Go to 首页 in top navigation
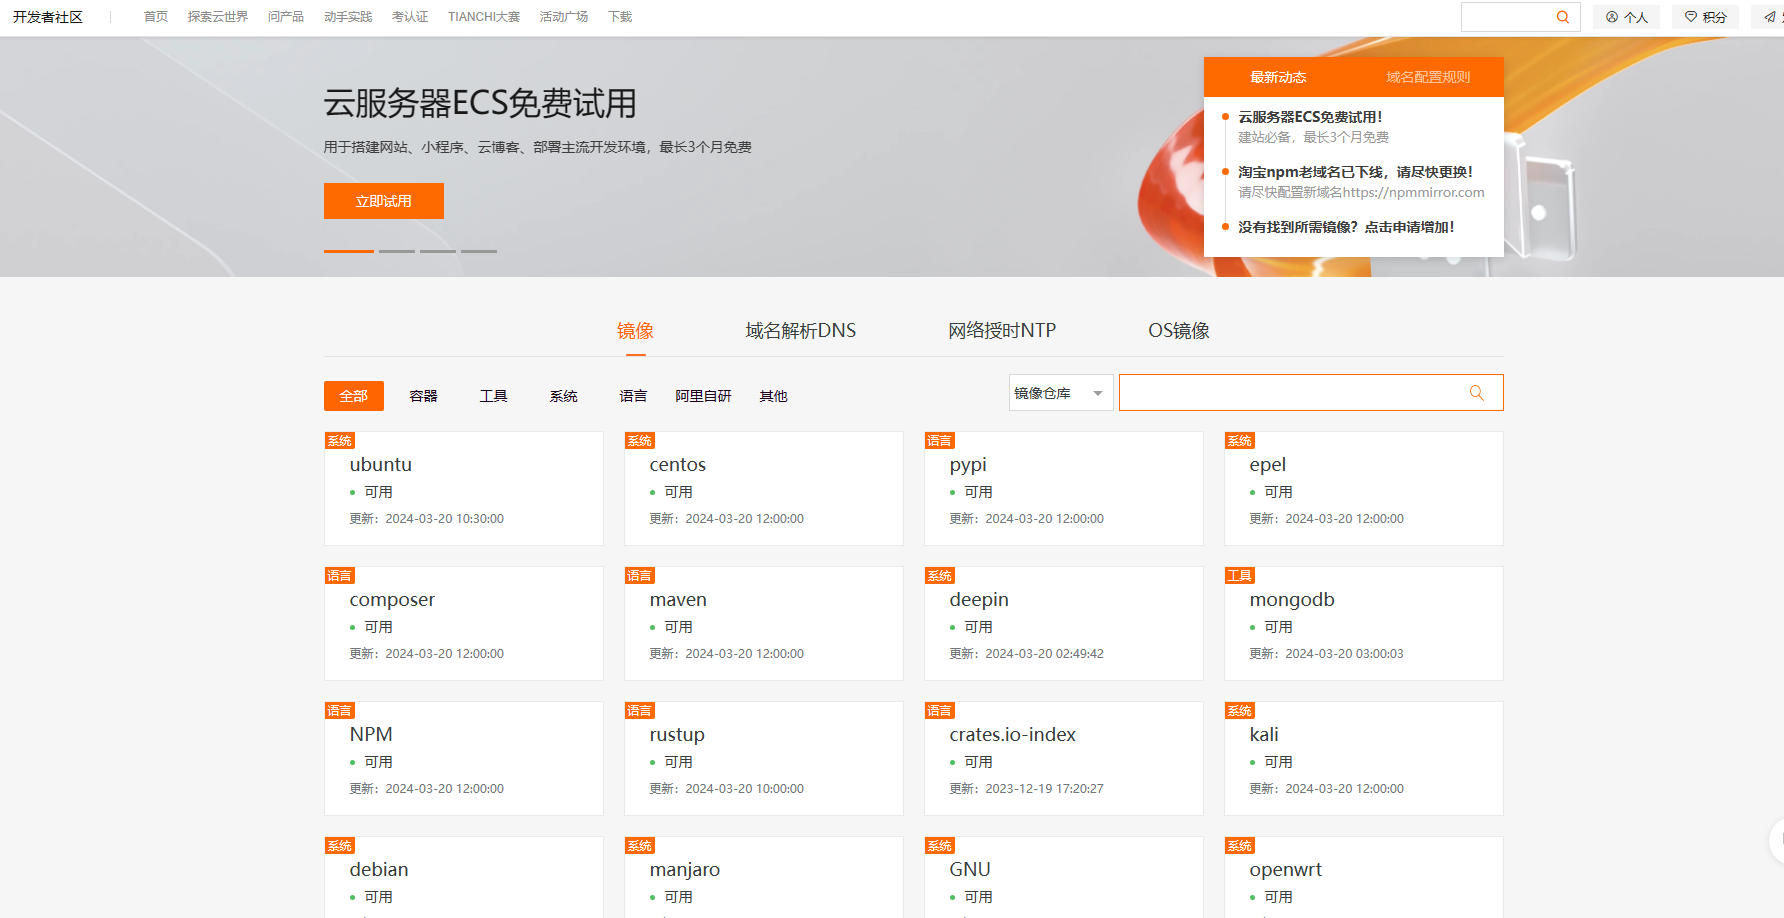 coord(156,17)
